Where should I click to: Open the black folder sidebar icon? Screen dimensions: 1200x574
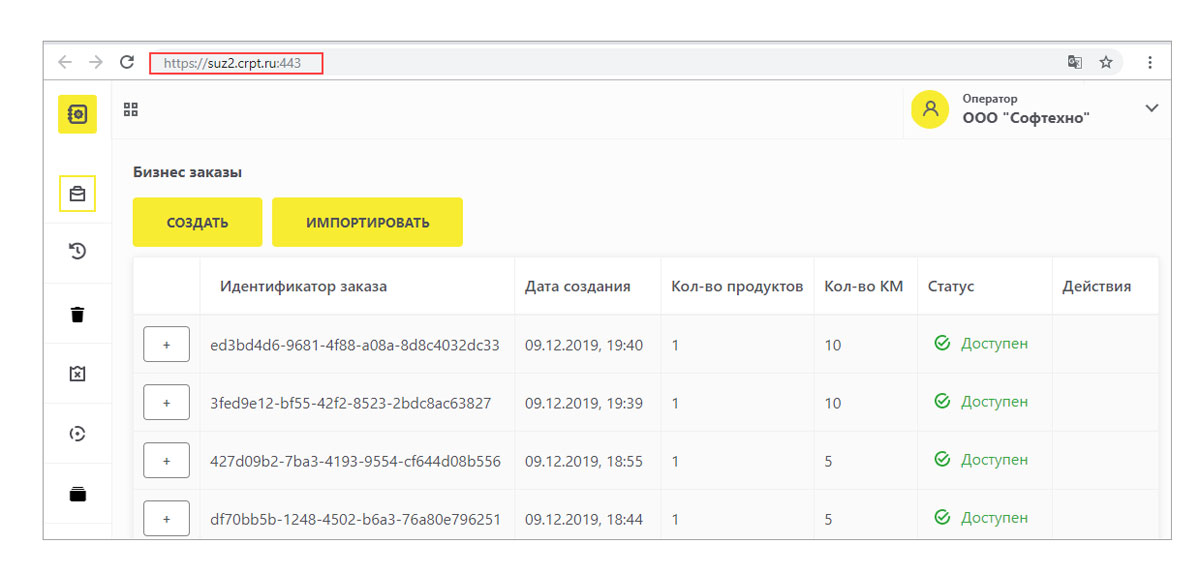(77, 493)
